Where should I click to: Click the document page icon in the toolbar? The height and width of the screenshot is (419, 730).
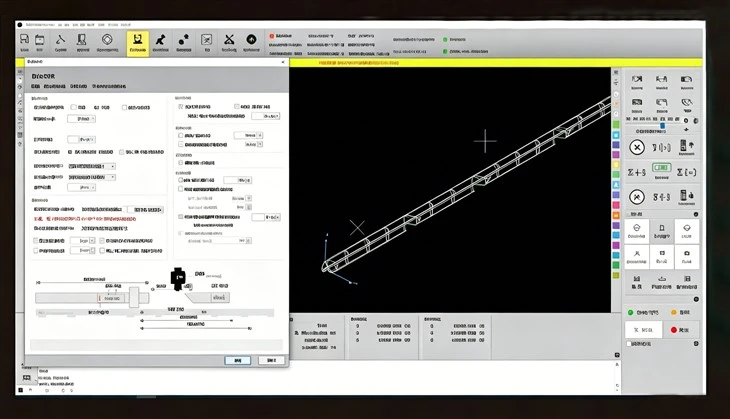coord(82,40)
